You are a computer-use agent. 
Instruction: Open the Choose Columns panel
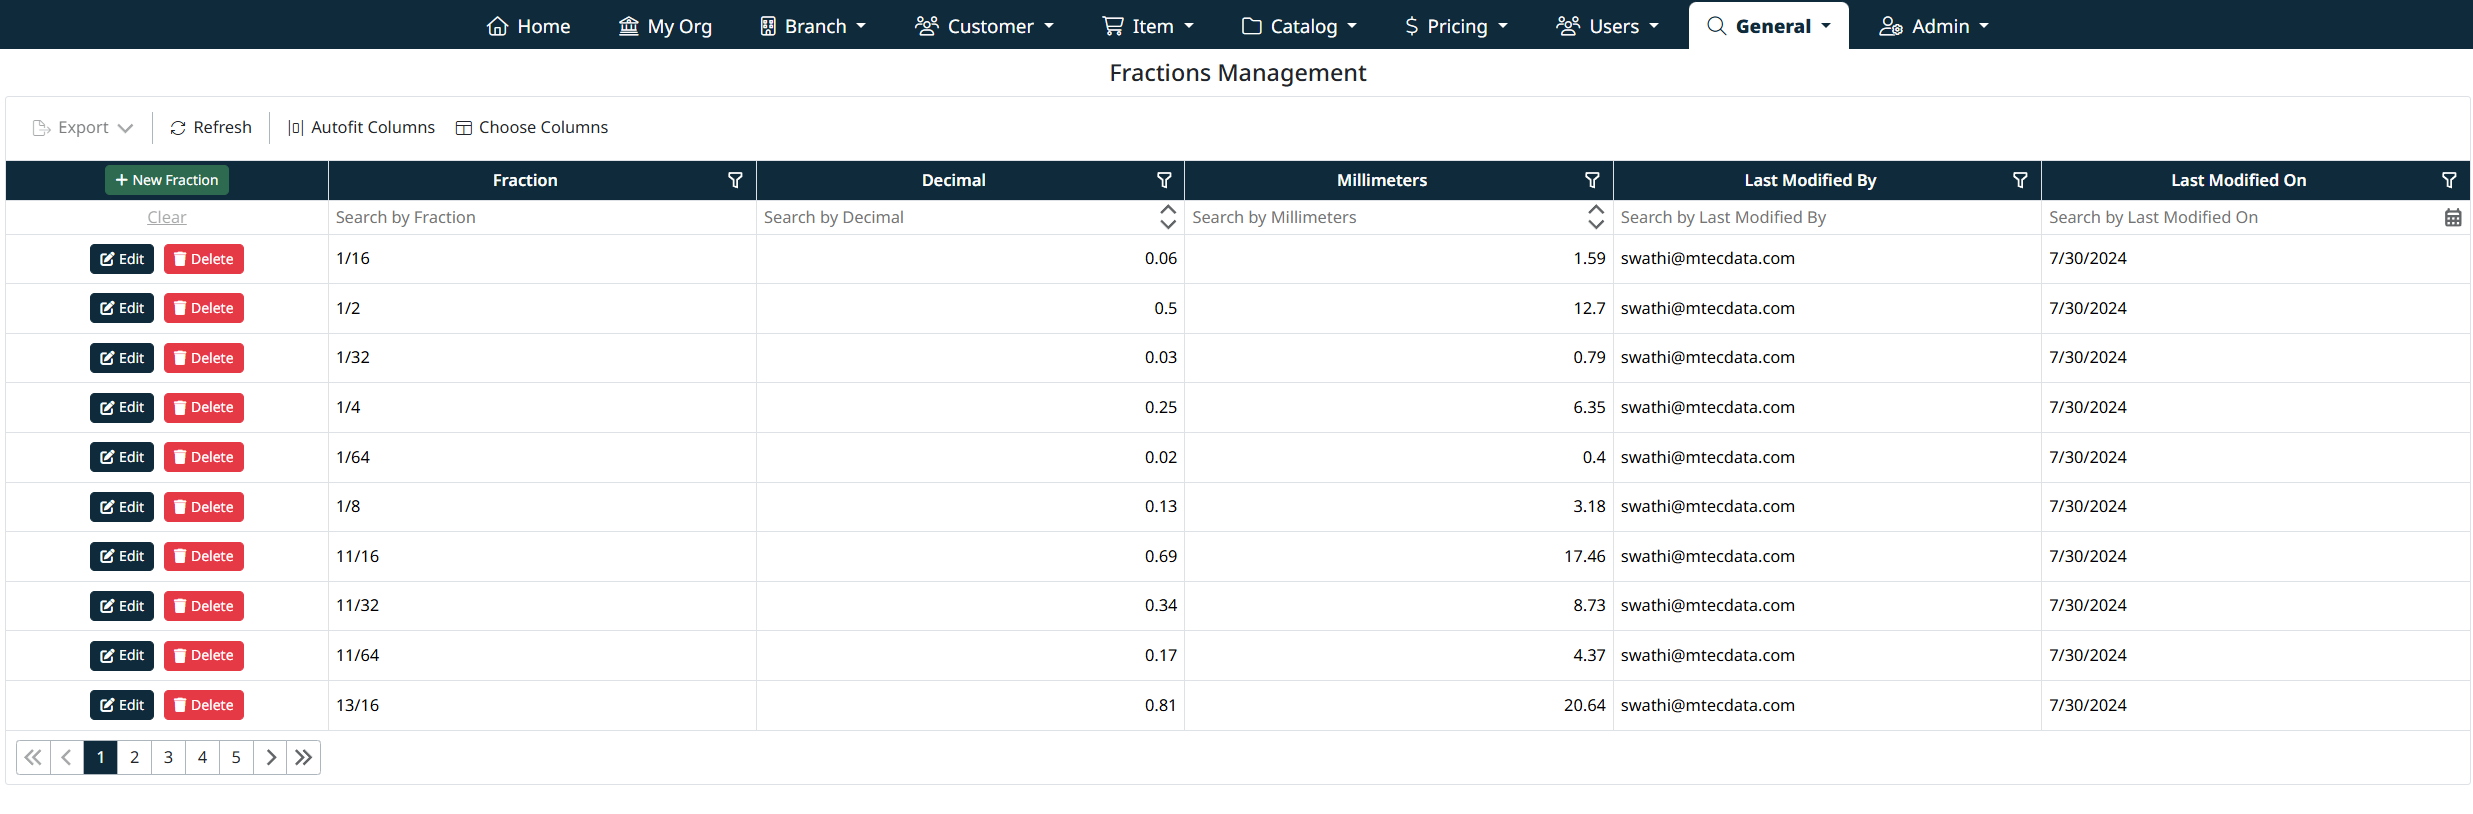[532, 128]
